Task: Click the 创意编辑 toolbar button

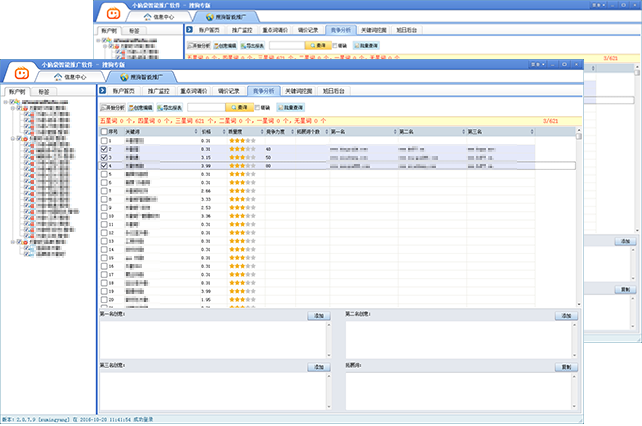Action: [x=140, y=107]
